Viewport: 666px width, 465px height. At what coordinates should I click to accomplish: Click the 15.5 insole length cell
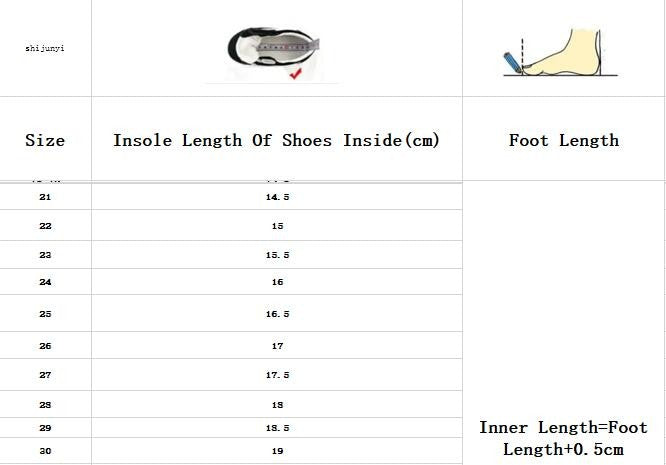277,256
